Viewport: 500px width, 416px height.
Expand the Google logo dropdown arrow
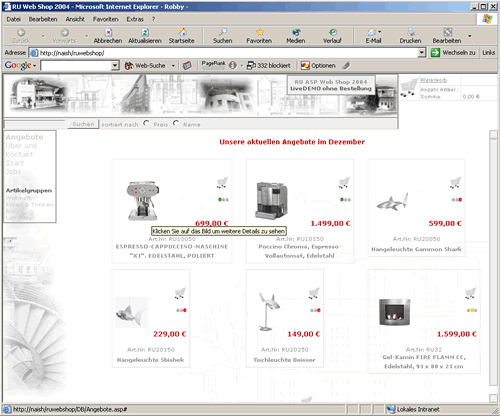point(34,66)
